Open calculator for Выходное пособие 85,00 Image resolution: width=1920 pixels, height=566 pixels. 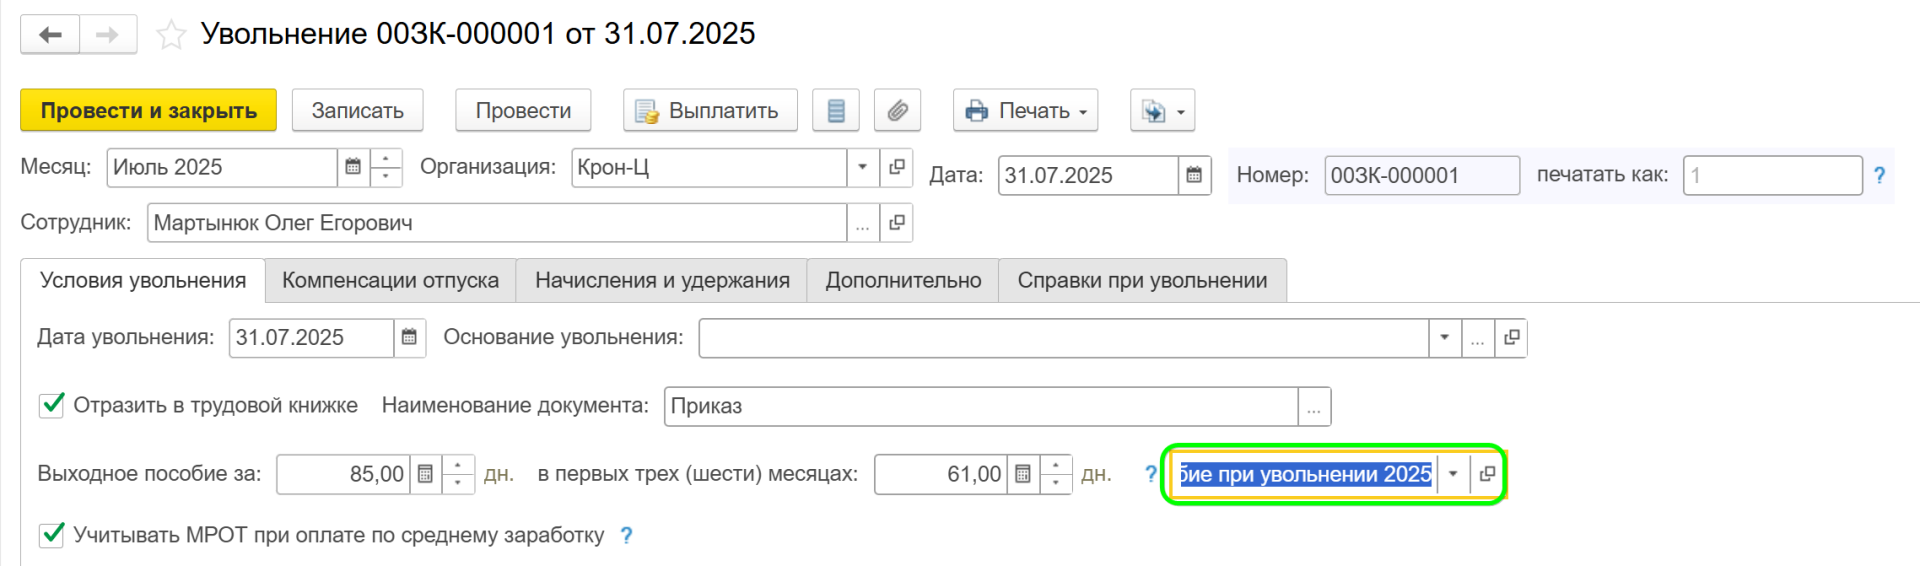tap(425, 474)
